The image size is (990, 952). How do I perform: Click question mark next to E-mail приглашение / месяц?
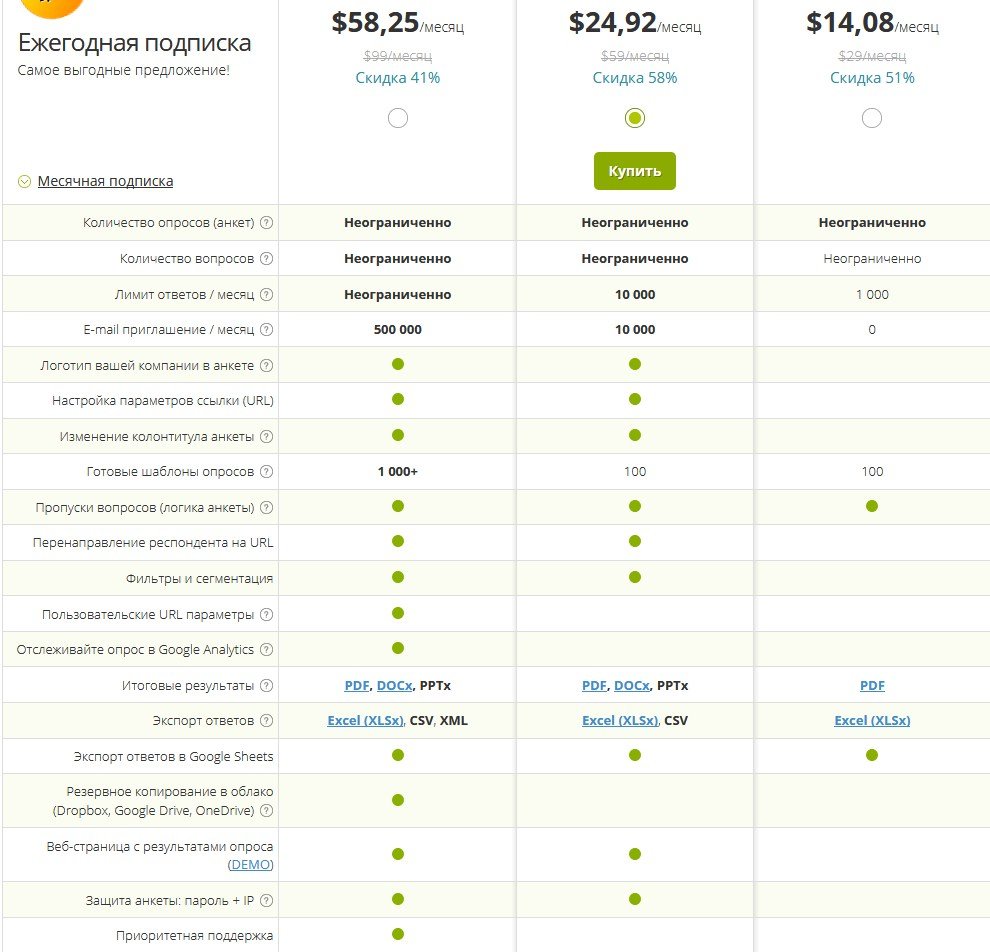coord(267,329)
